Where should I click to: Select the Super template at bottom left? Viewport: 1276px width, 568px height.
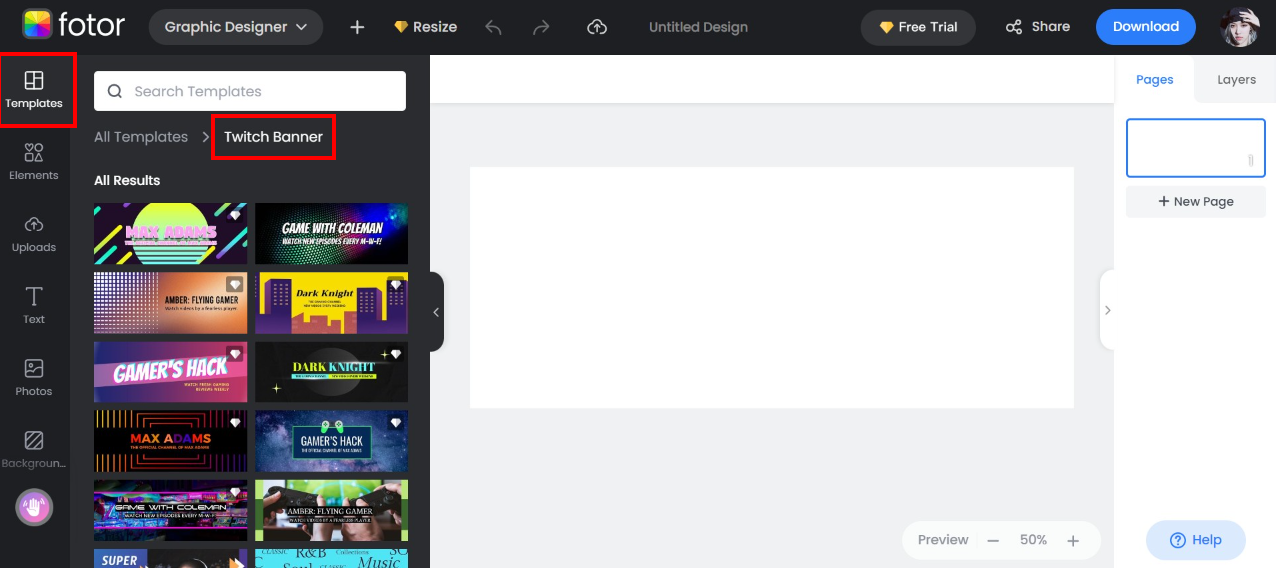click(x=170, y=558)
